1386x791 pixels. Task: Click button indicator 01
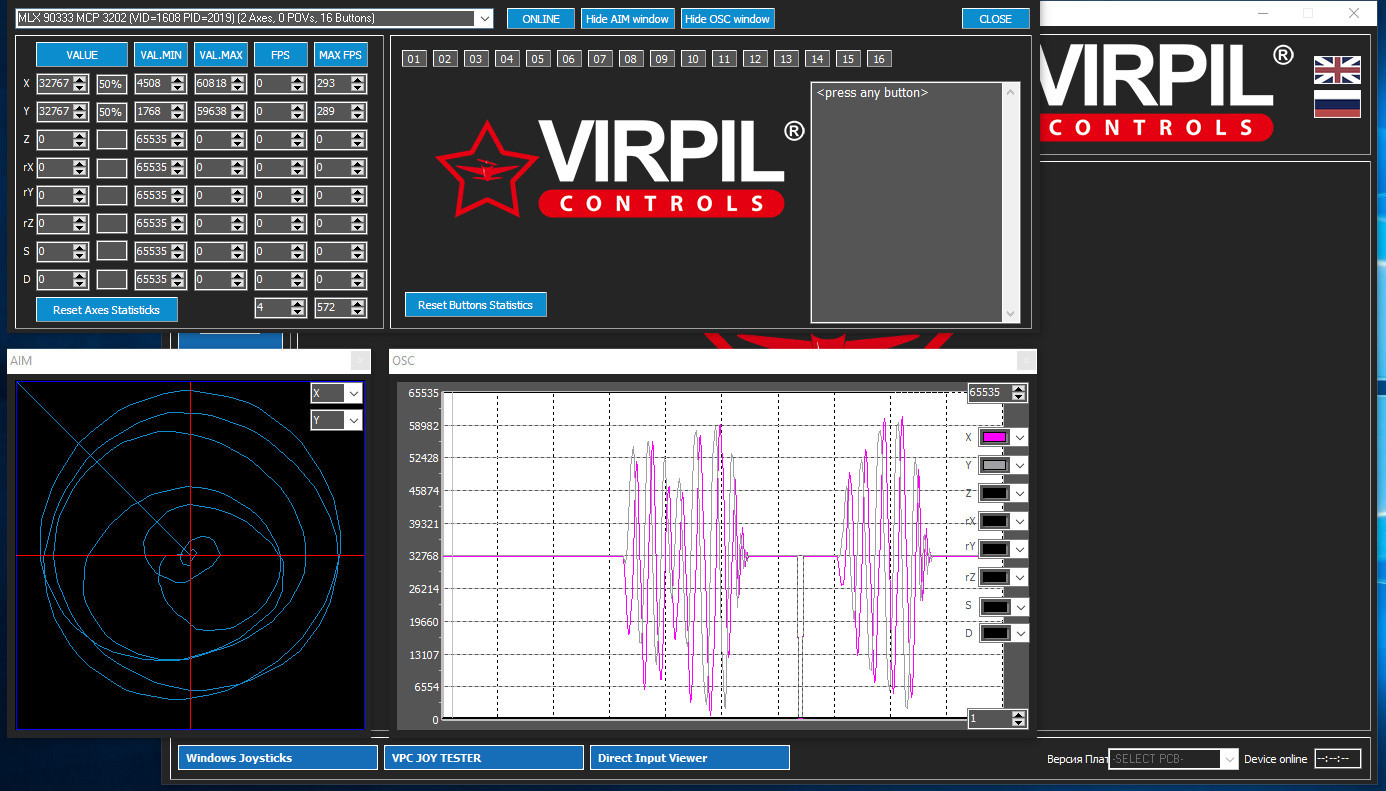pos(414,59)
